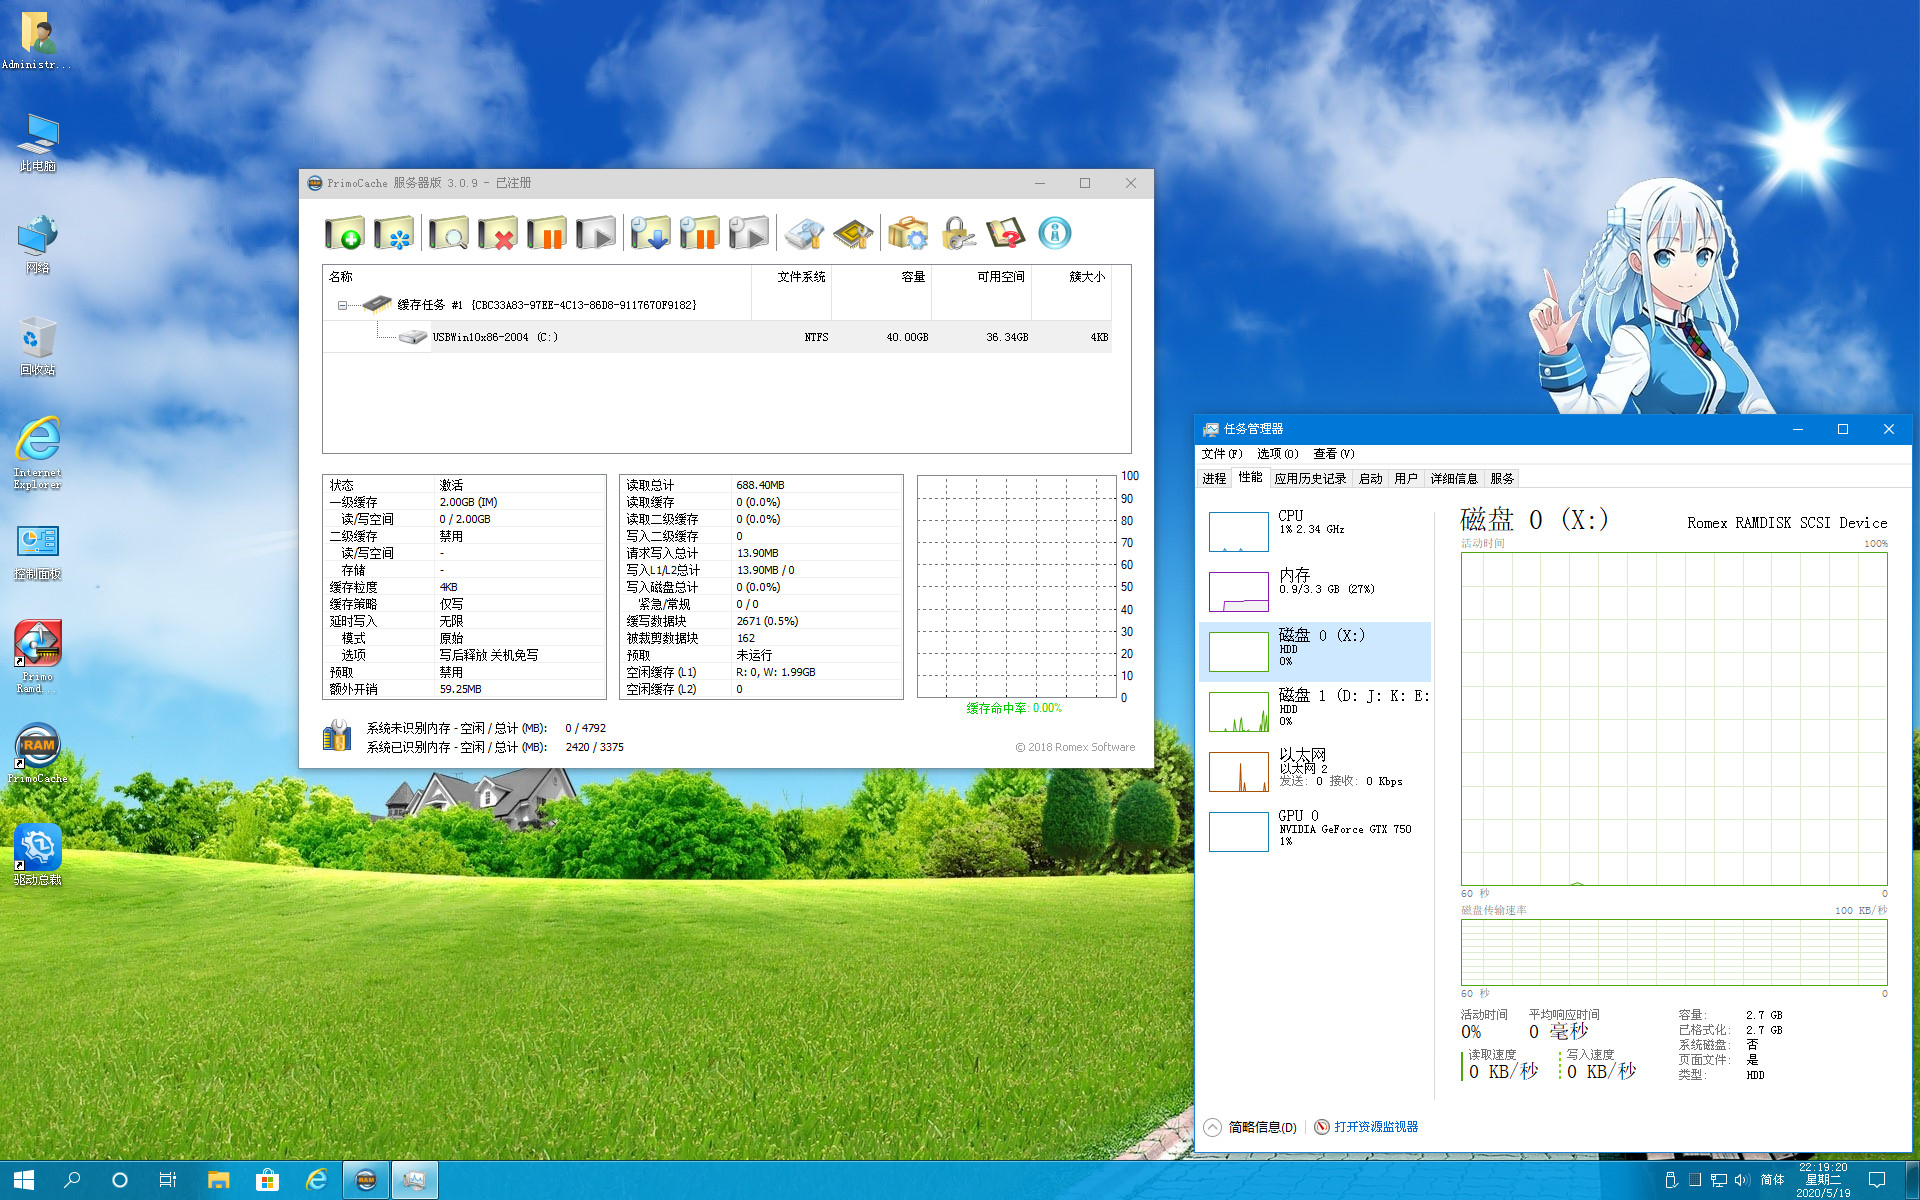Screen dimensions: 1920x1200
Task: Select 磁盘 0 (X:) performance item
Action: click(1315, 651)
